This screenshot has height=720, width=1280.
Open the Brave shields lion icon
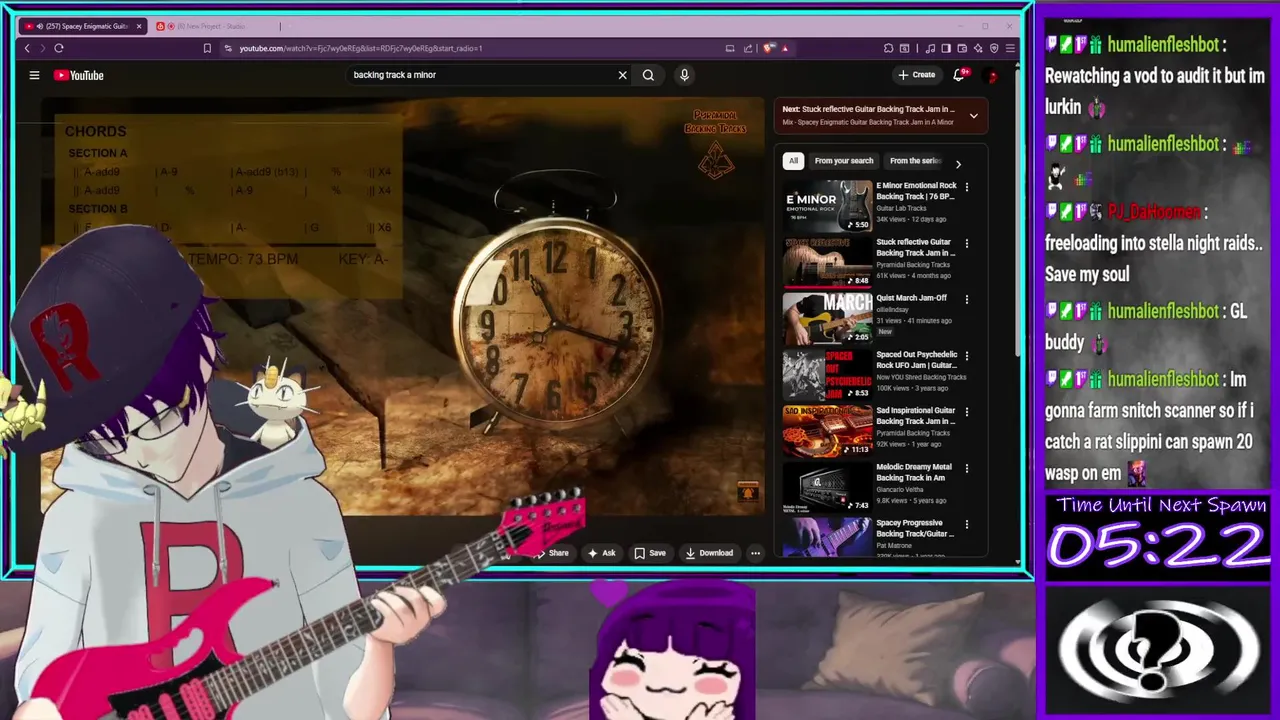tap(768, 48)
